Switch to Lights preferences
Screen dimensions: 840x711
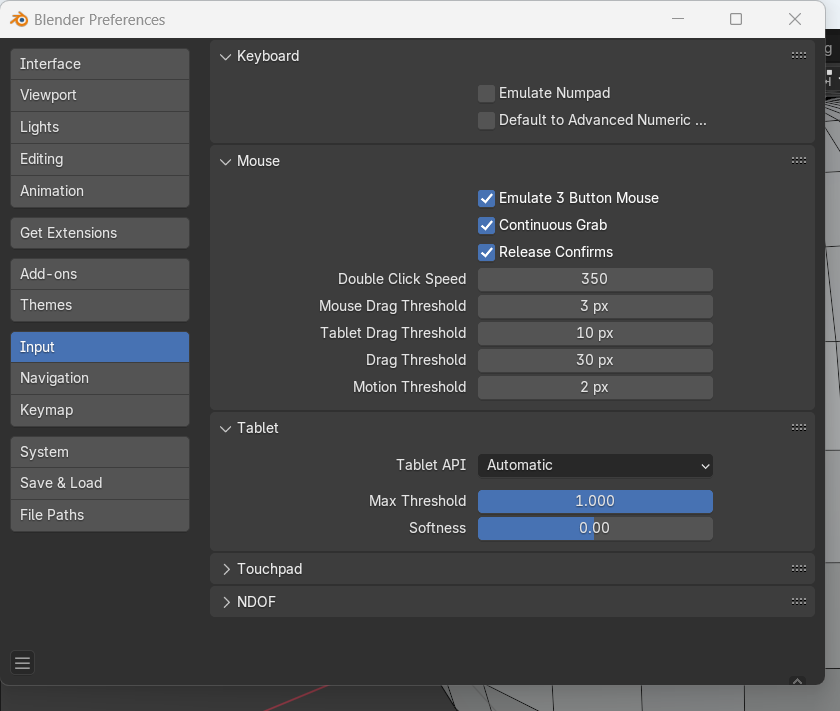pyautogui.click(x=100, y=127)
